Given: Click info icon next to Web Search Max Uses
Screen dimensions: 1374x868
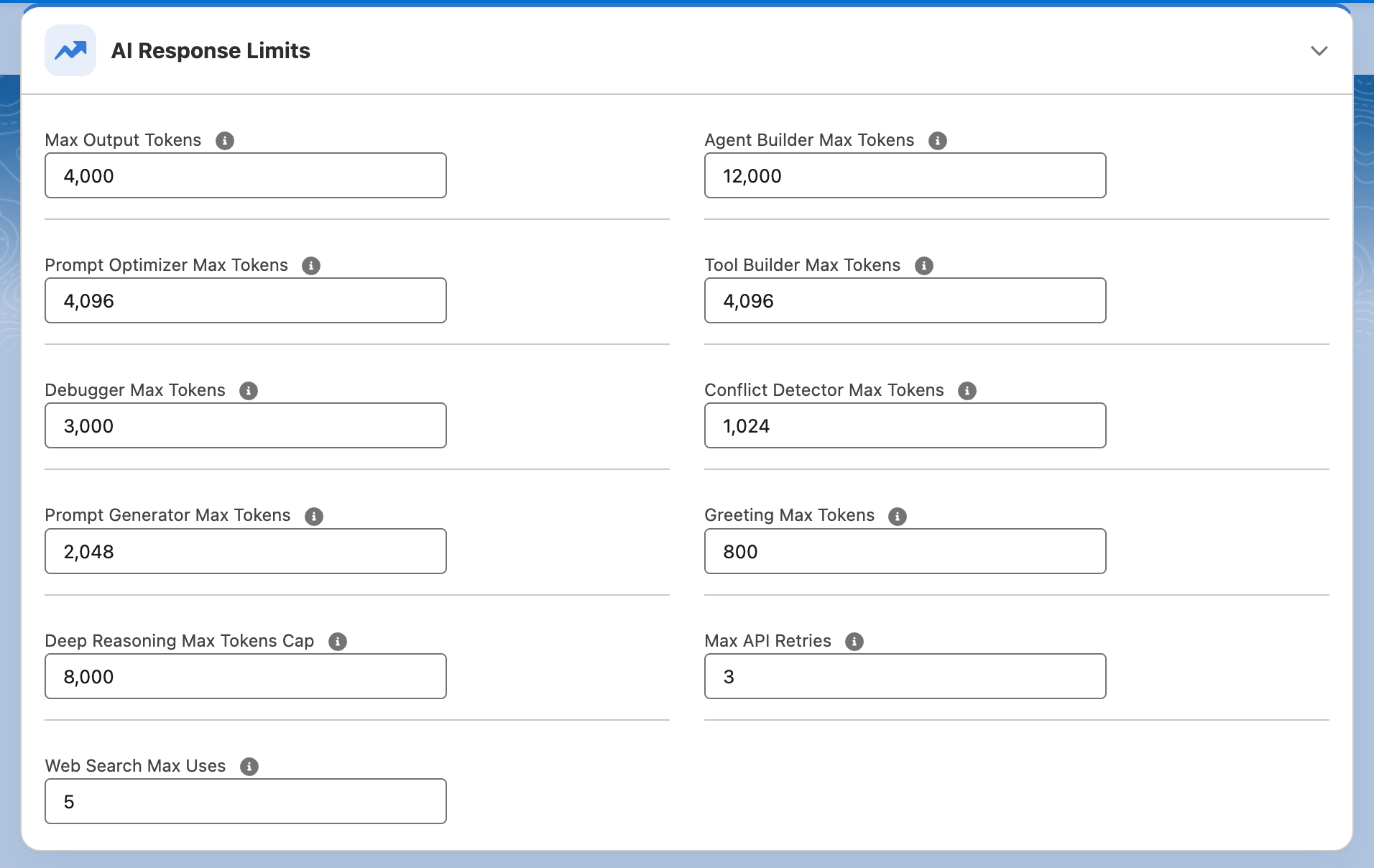Looking at the screenshot, I should tap(249, 766).
